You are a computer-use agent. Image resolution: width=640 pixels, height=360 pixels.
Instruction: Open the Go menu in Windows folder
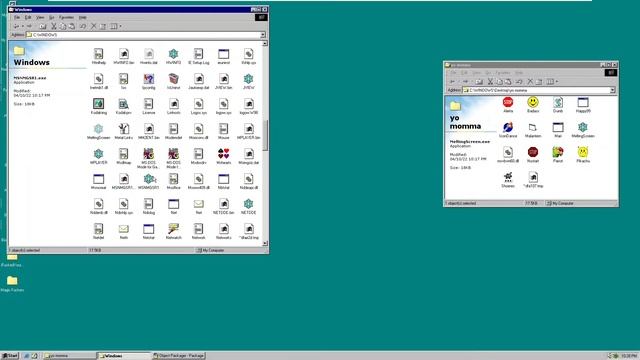click(51, 18)
